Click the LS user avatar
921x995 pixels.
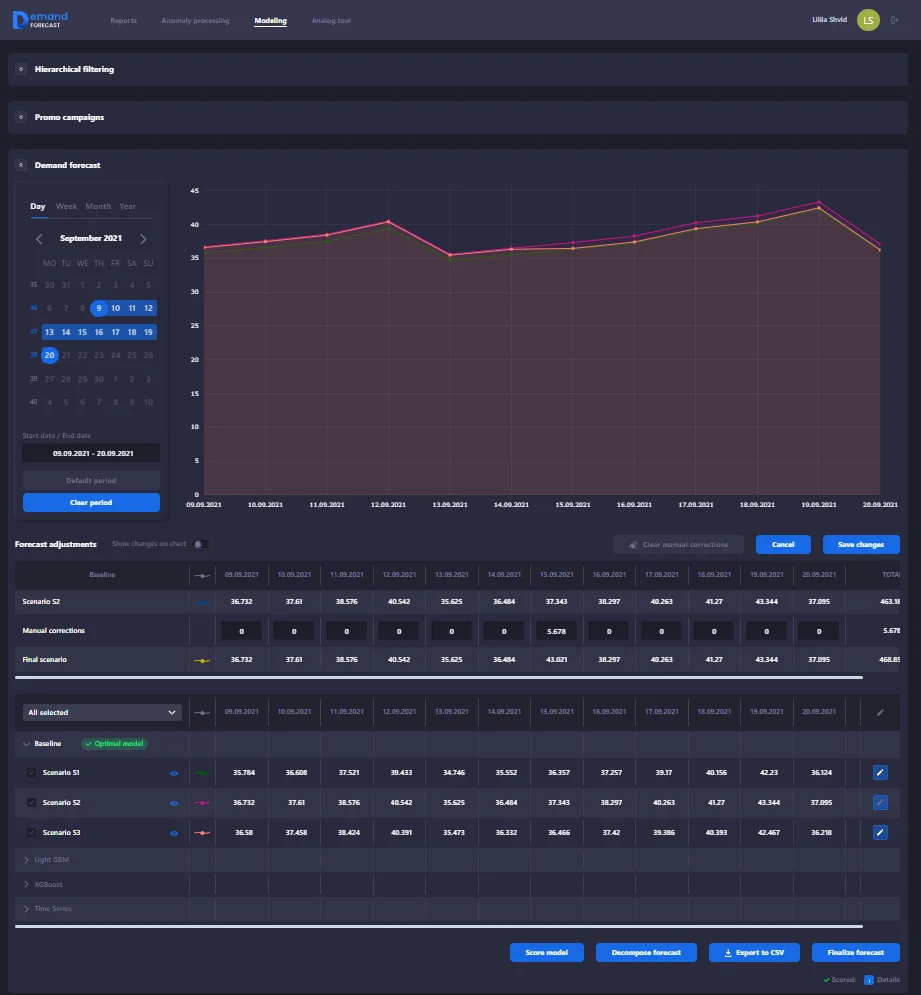[868, 20]
